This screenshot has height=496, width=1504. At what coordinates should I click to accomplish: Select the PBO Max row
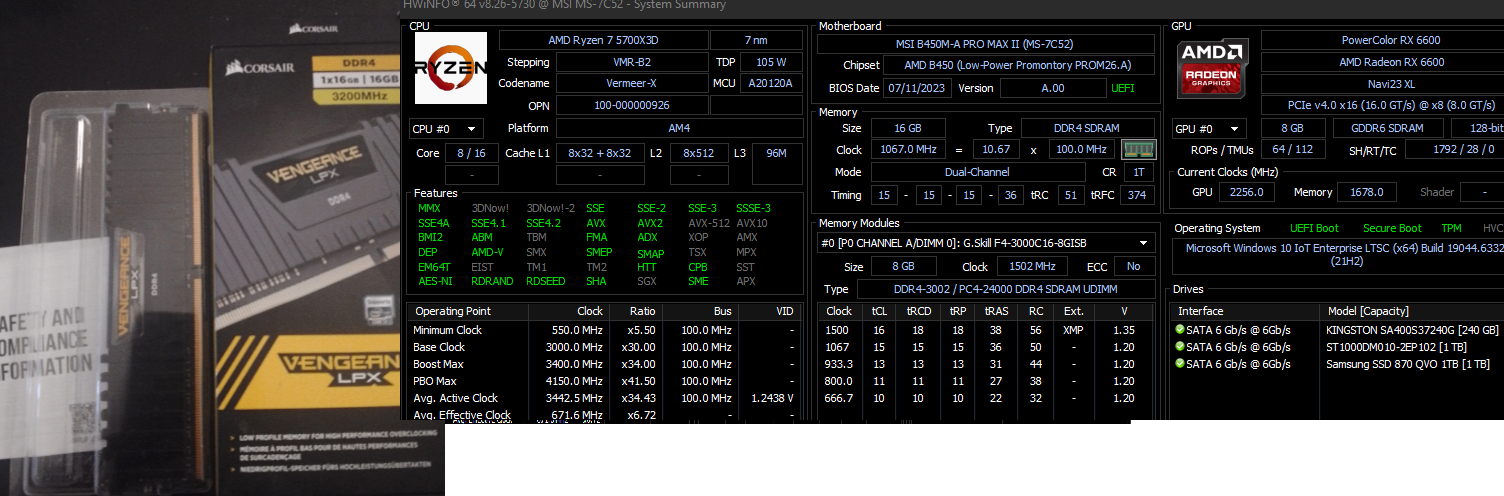pyautogui.click(x=607, y=381)
